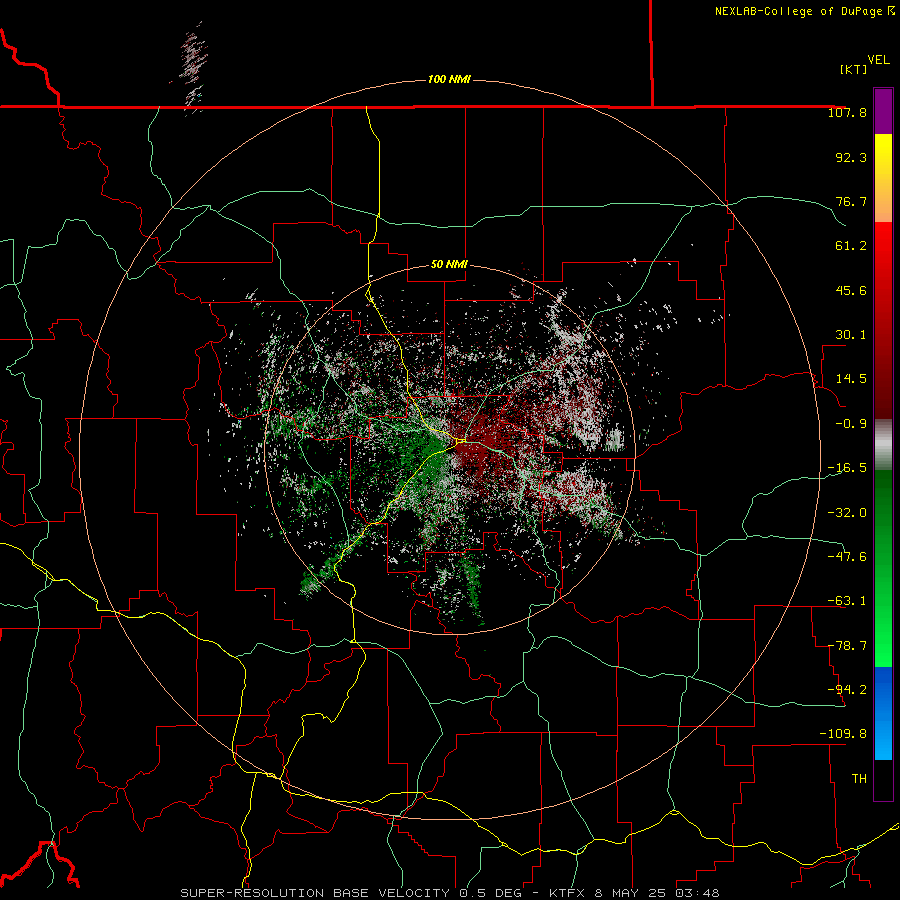
Task: Click the bright green segment of the color bar
Action: (x=883, y=568)
